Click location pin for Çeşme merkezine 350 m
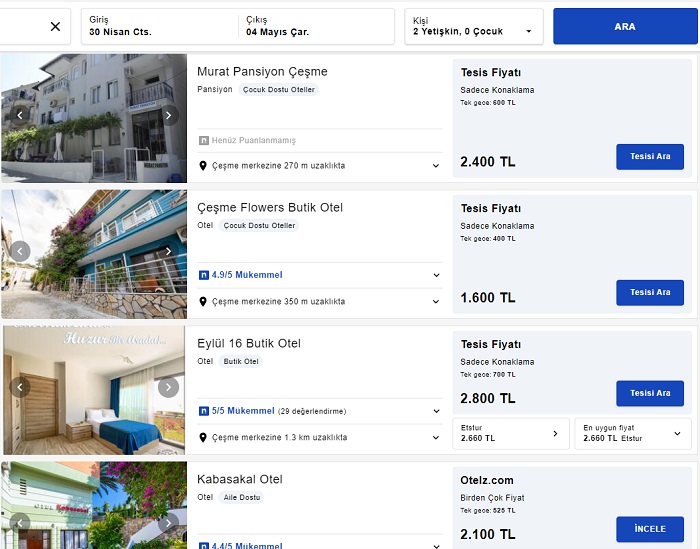The width and height of the screenshot is (700, 549). [x=203, y=302]
